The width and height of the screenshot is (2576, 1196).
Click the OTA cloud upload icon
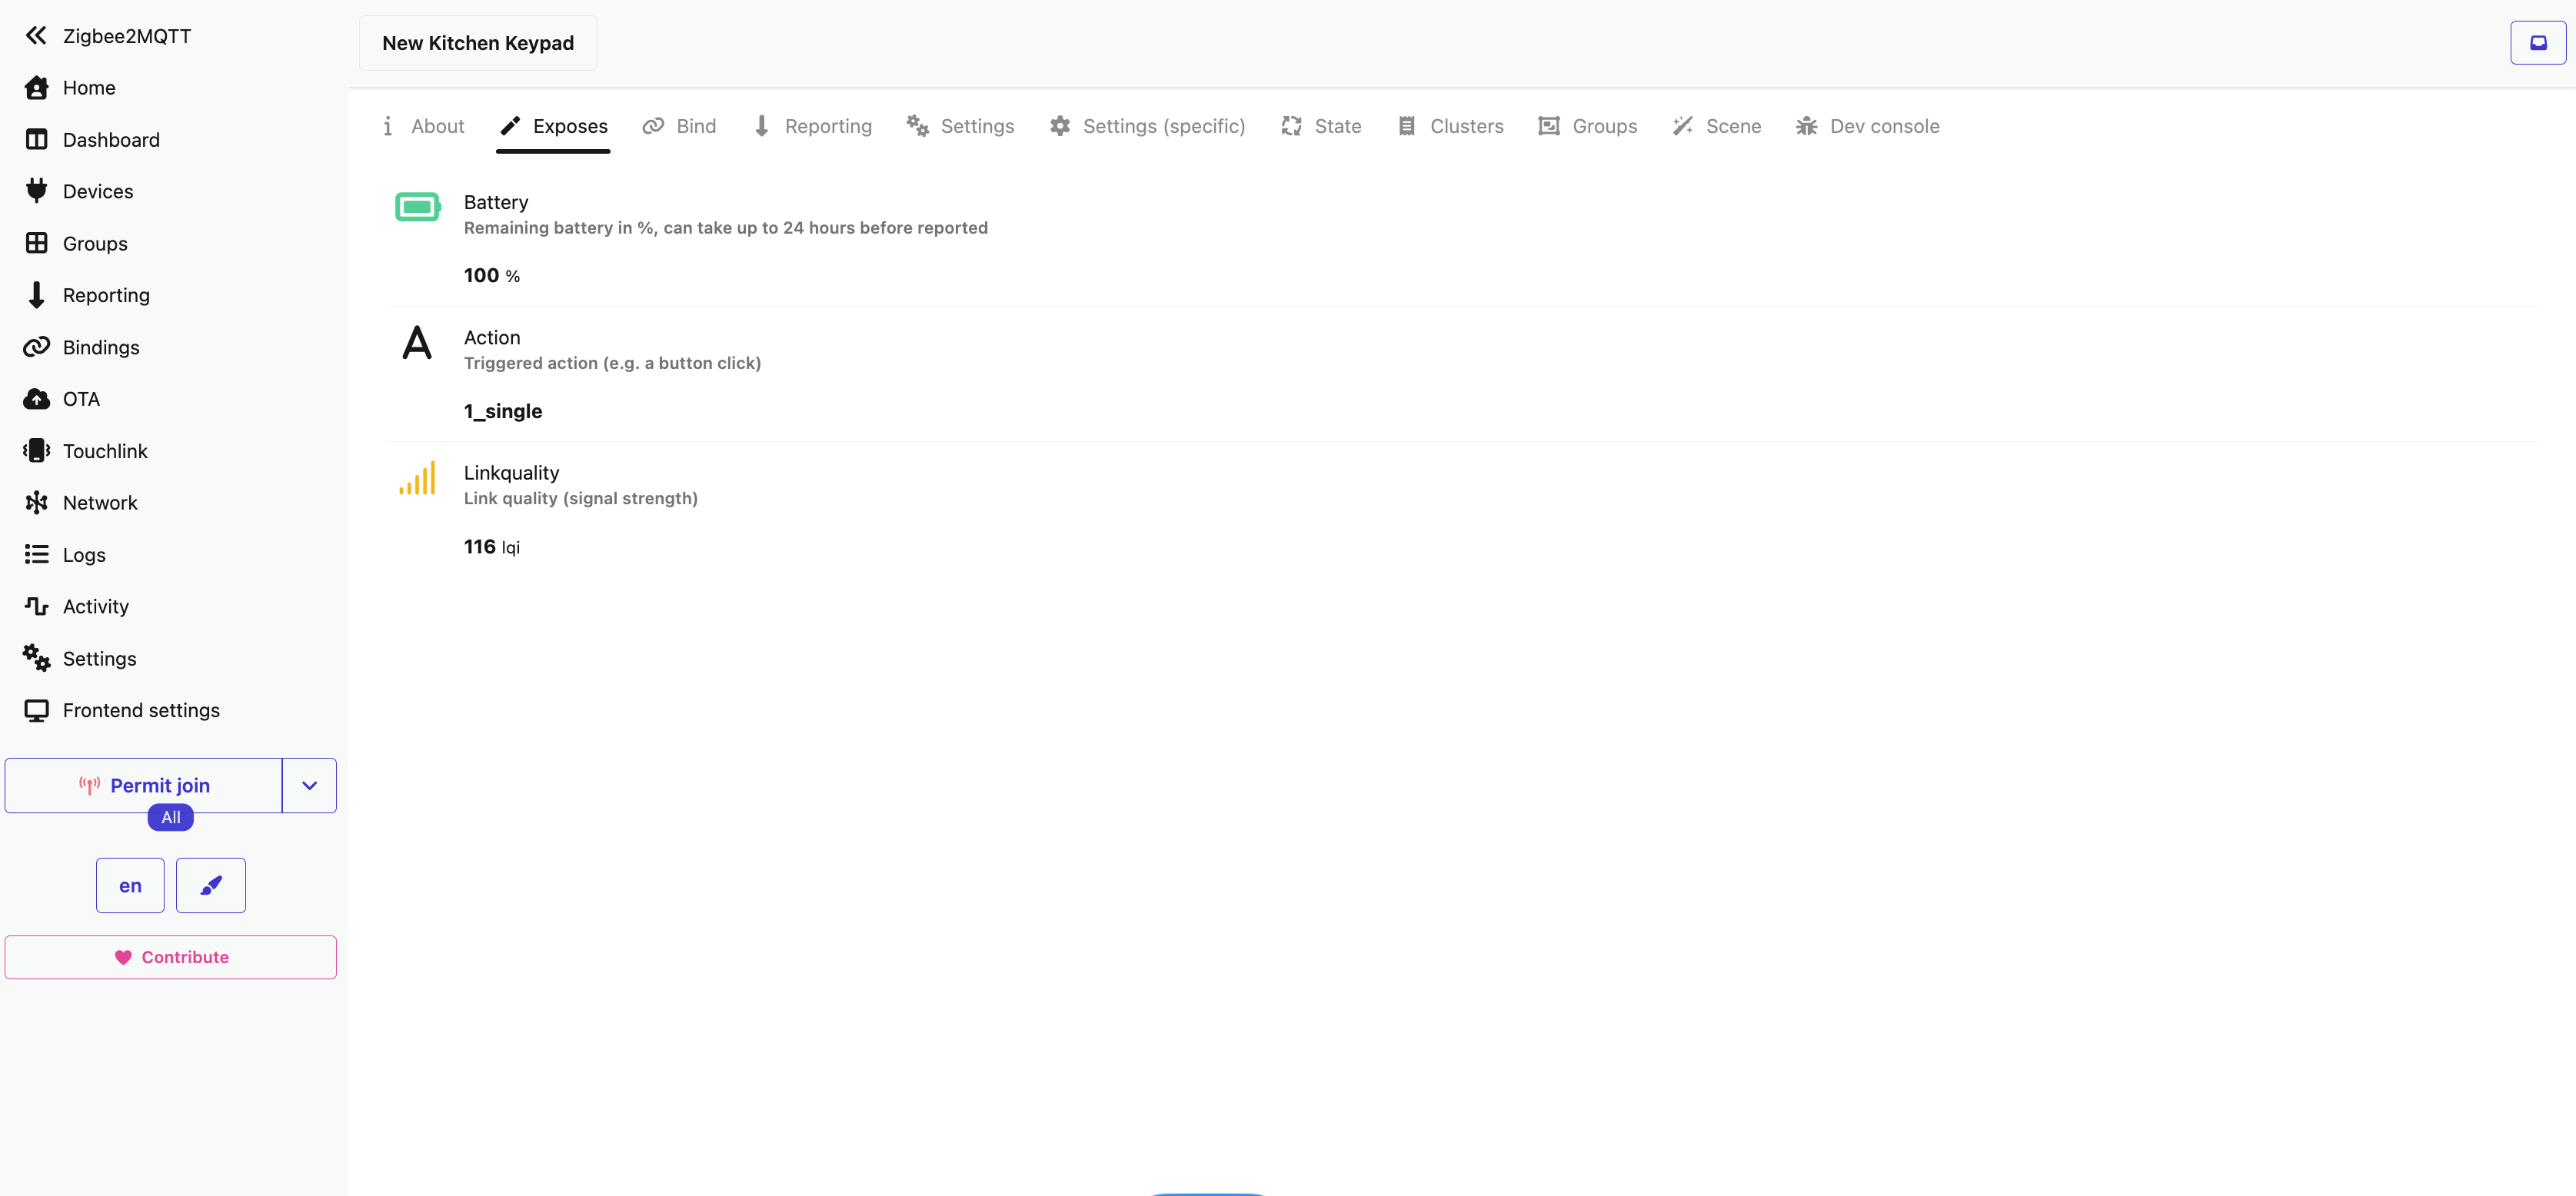coord(36,399)
